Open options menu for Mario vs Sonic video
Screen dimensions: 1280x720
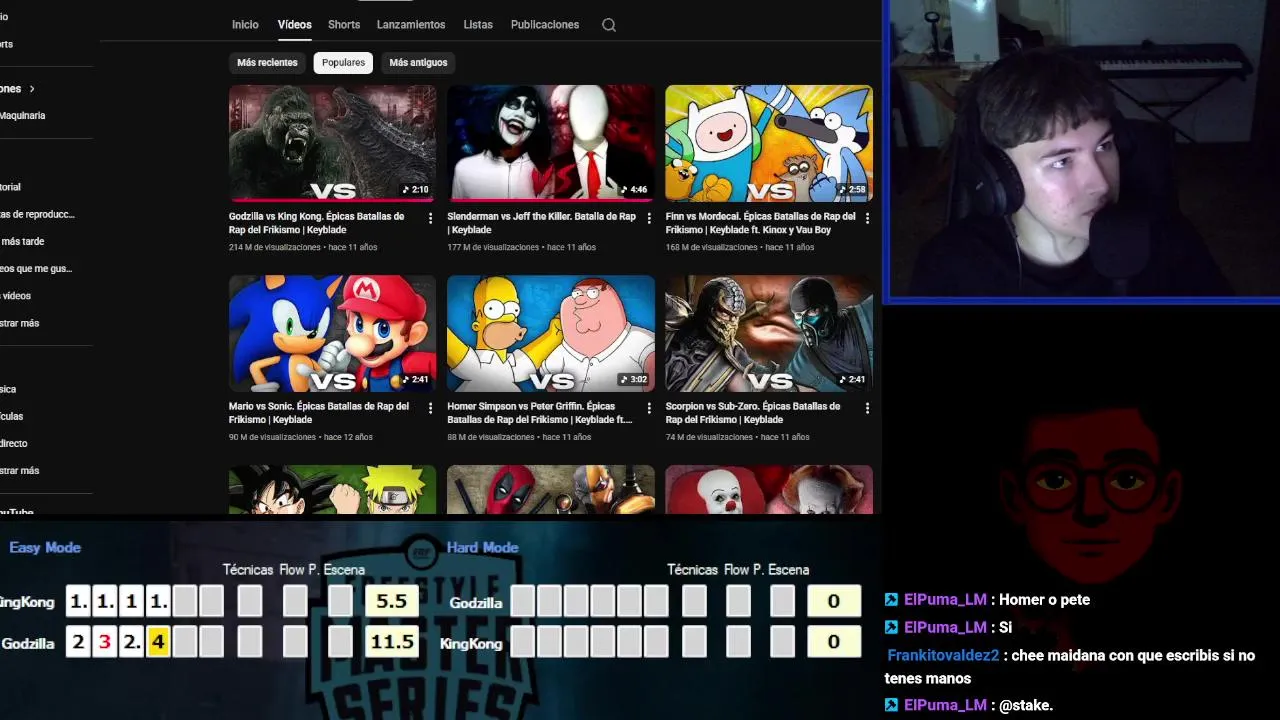tap(430, 408)
